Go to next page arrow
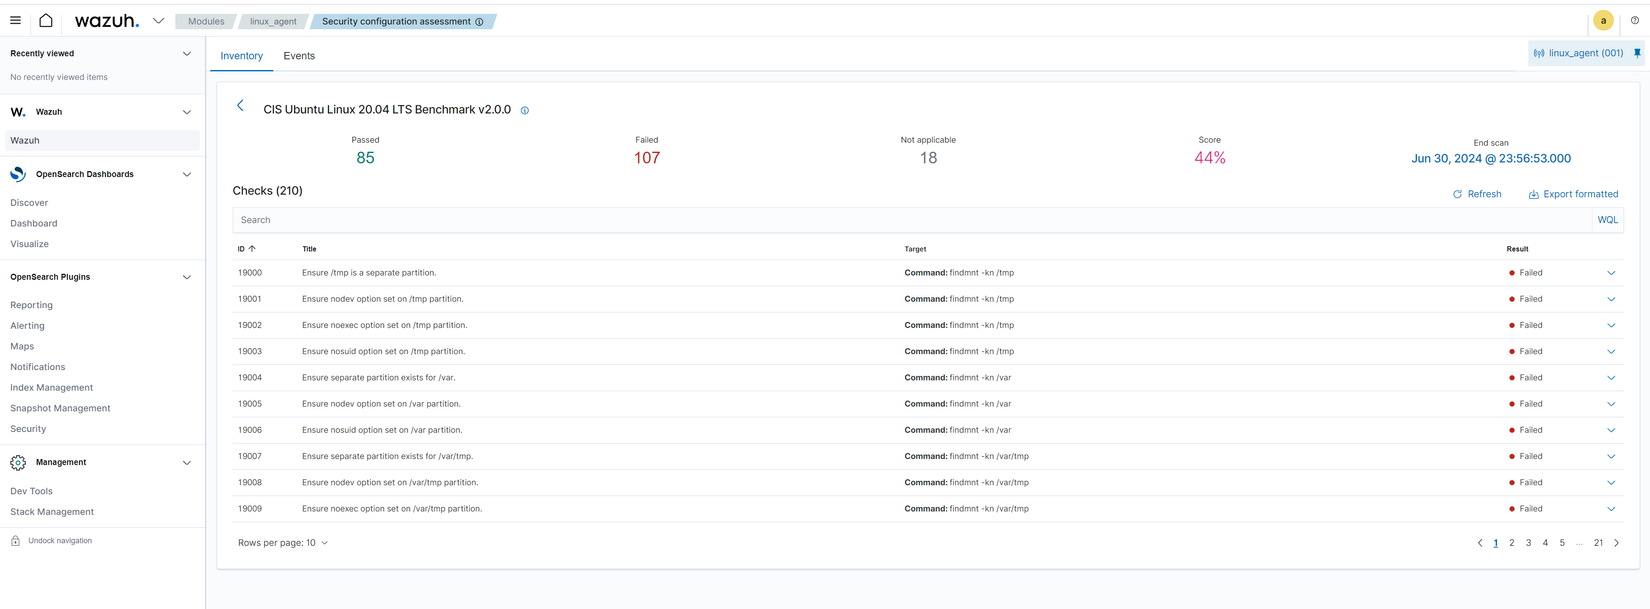Screen dimensions: 1650x609 click(1616, 543)
